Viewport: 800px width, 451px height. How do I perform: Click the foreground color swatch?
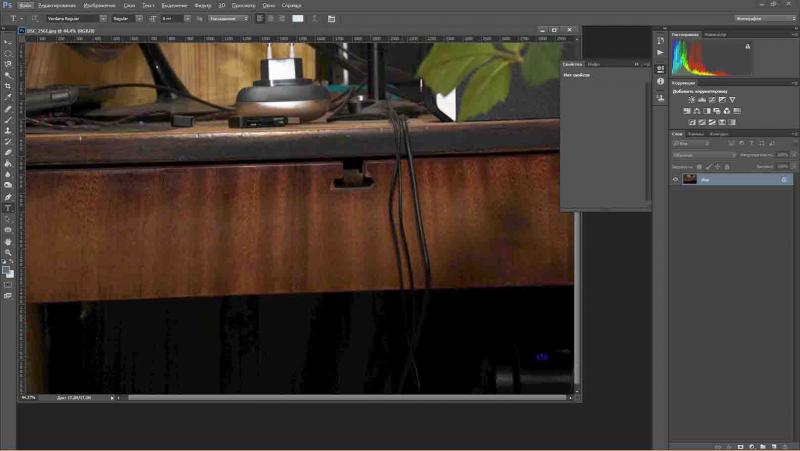click(6, 270)
